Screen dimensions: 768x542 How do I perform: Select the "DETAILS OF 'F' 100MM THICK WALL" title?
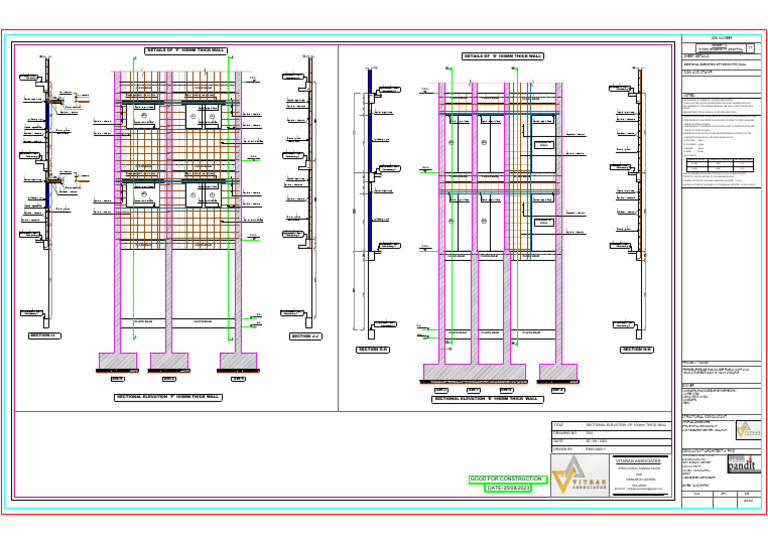pos(186,50)
